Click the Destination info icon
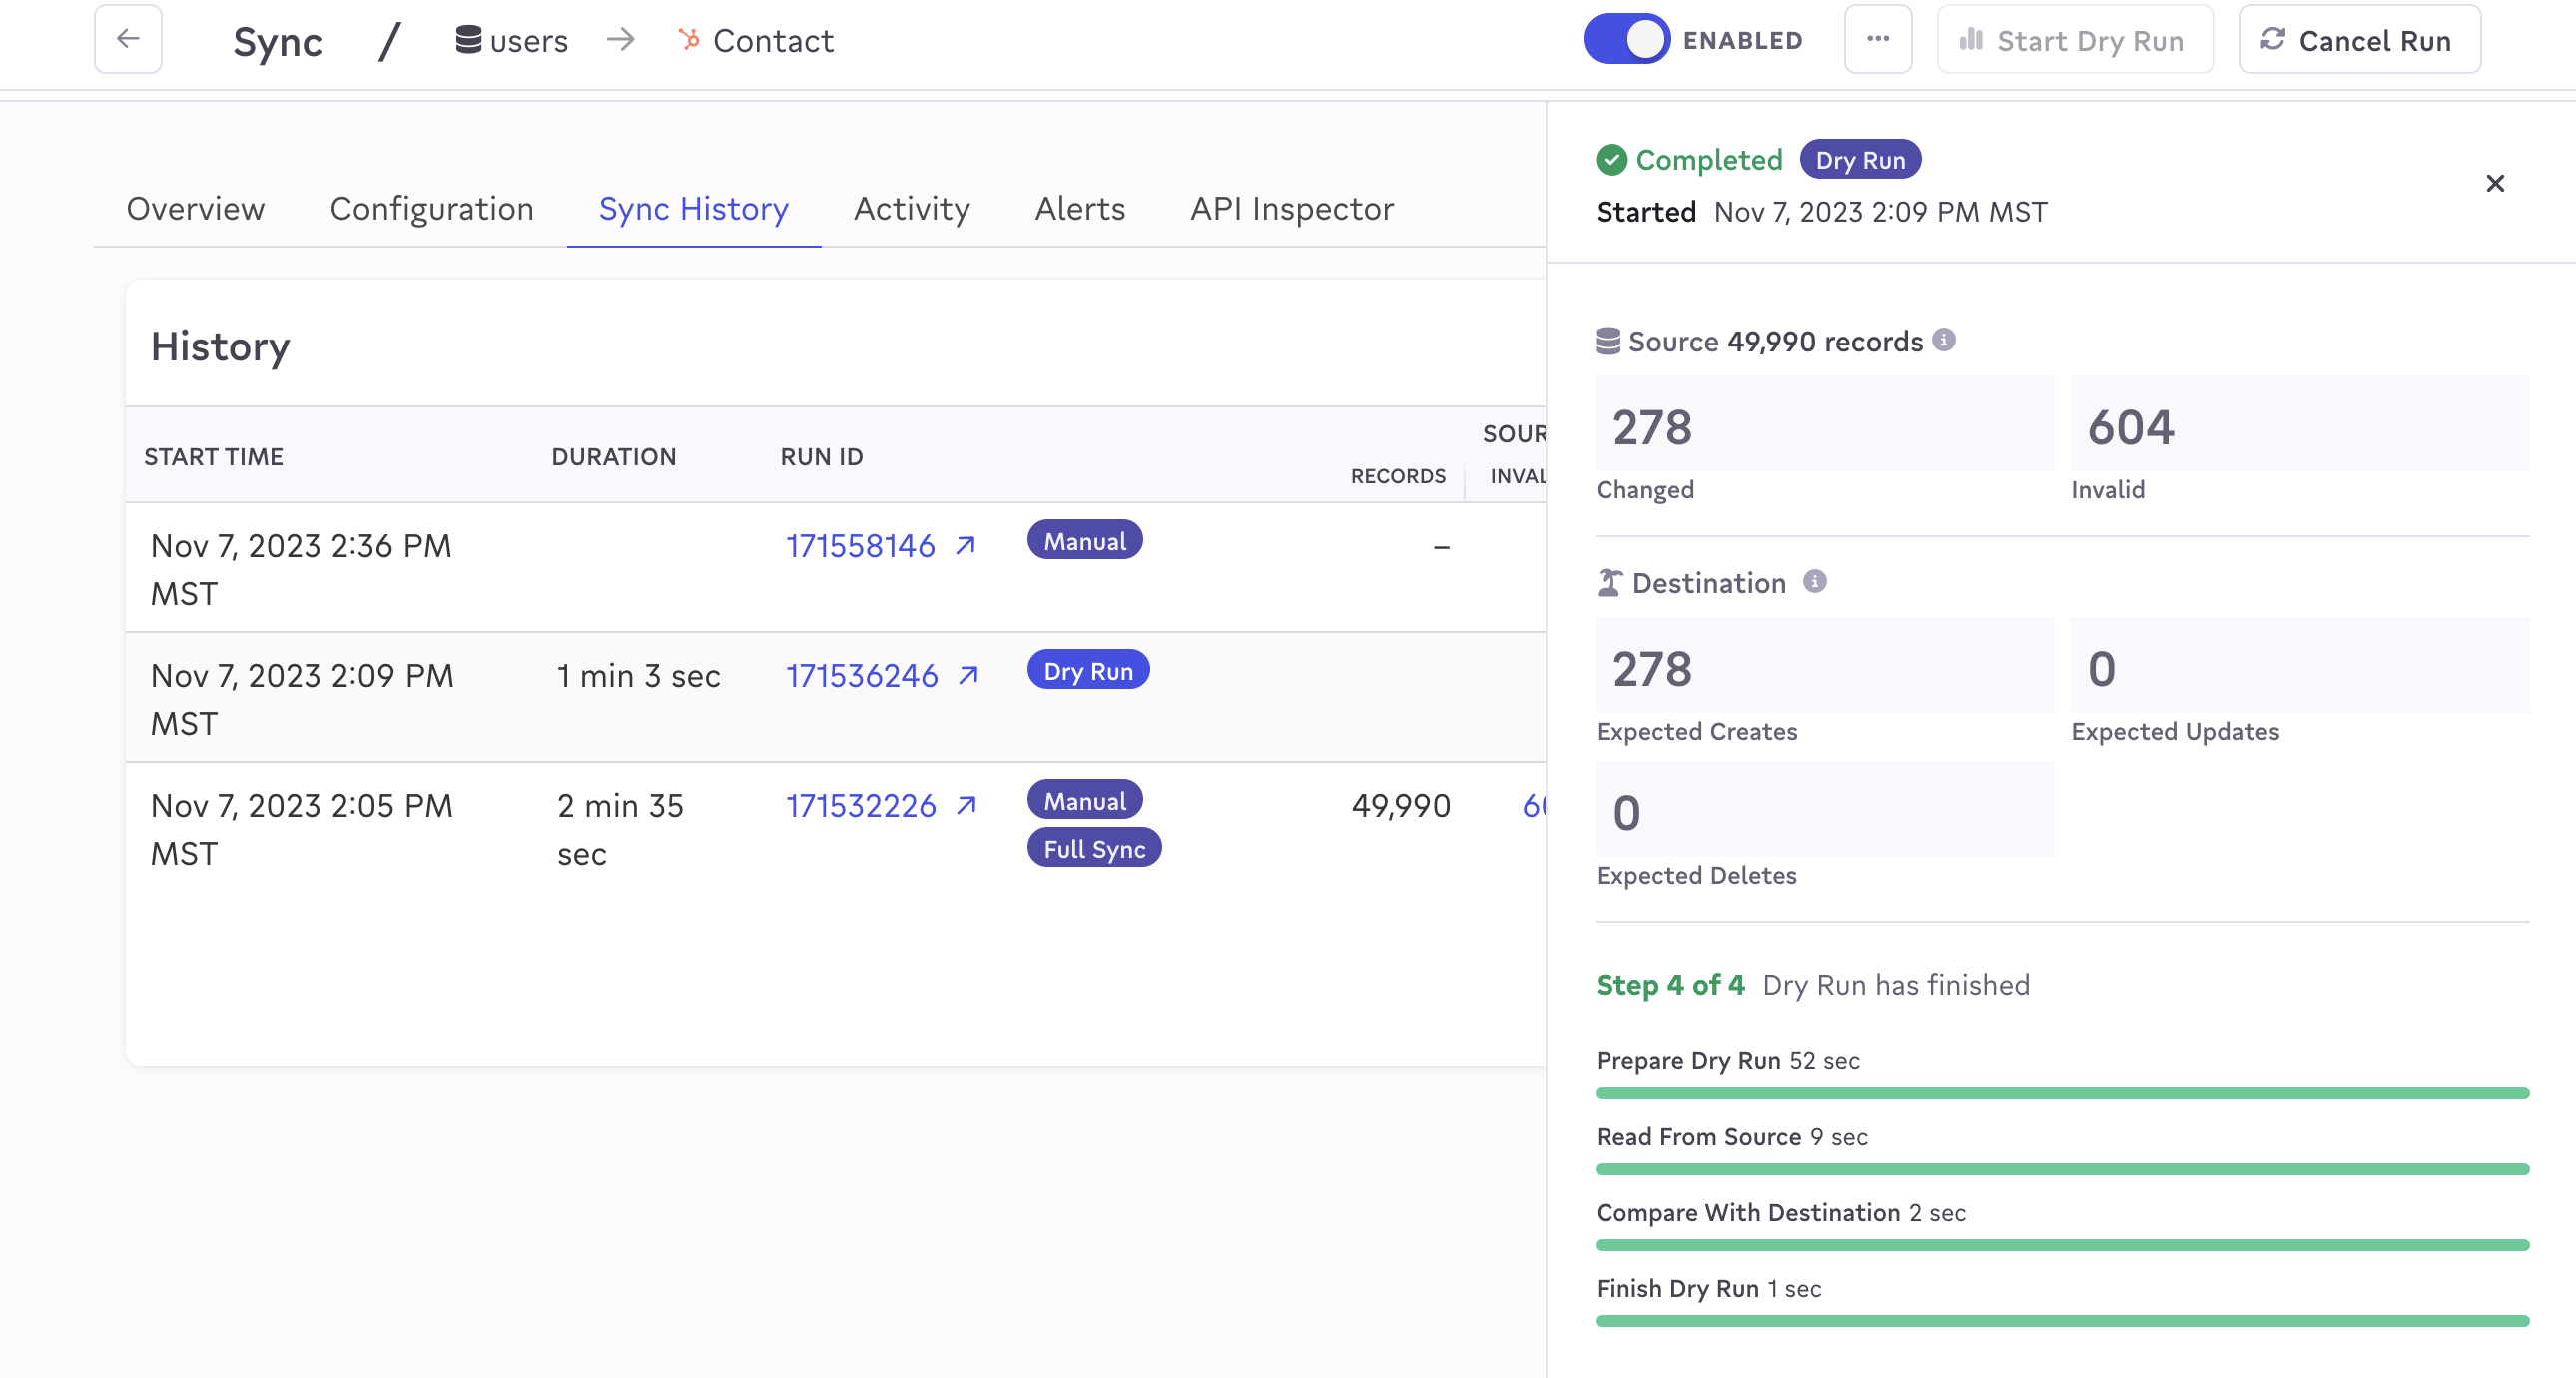This screenshot has height=1378, width=2576. [x=1814, y=582]
